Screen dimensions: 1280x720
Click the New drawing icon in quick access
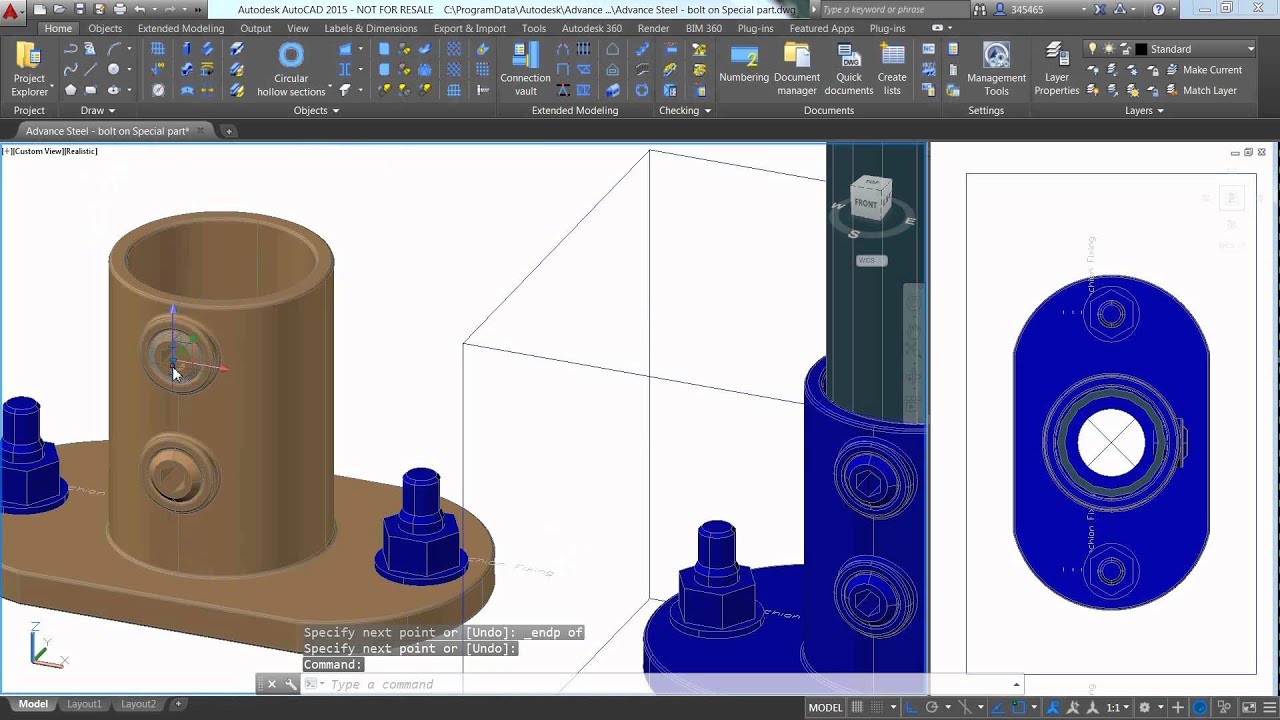click(39, 9)
